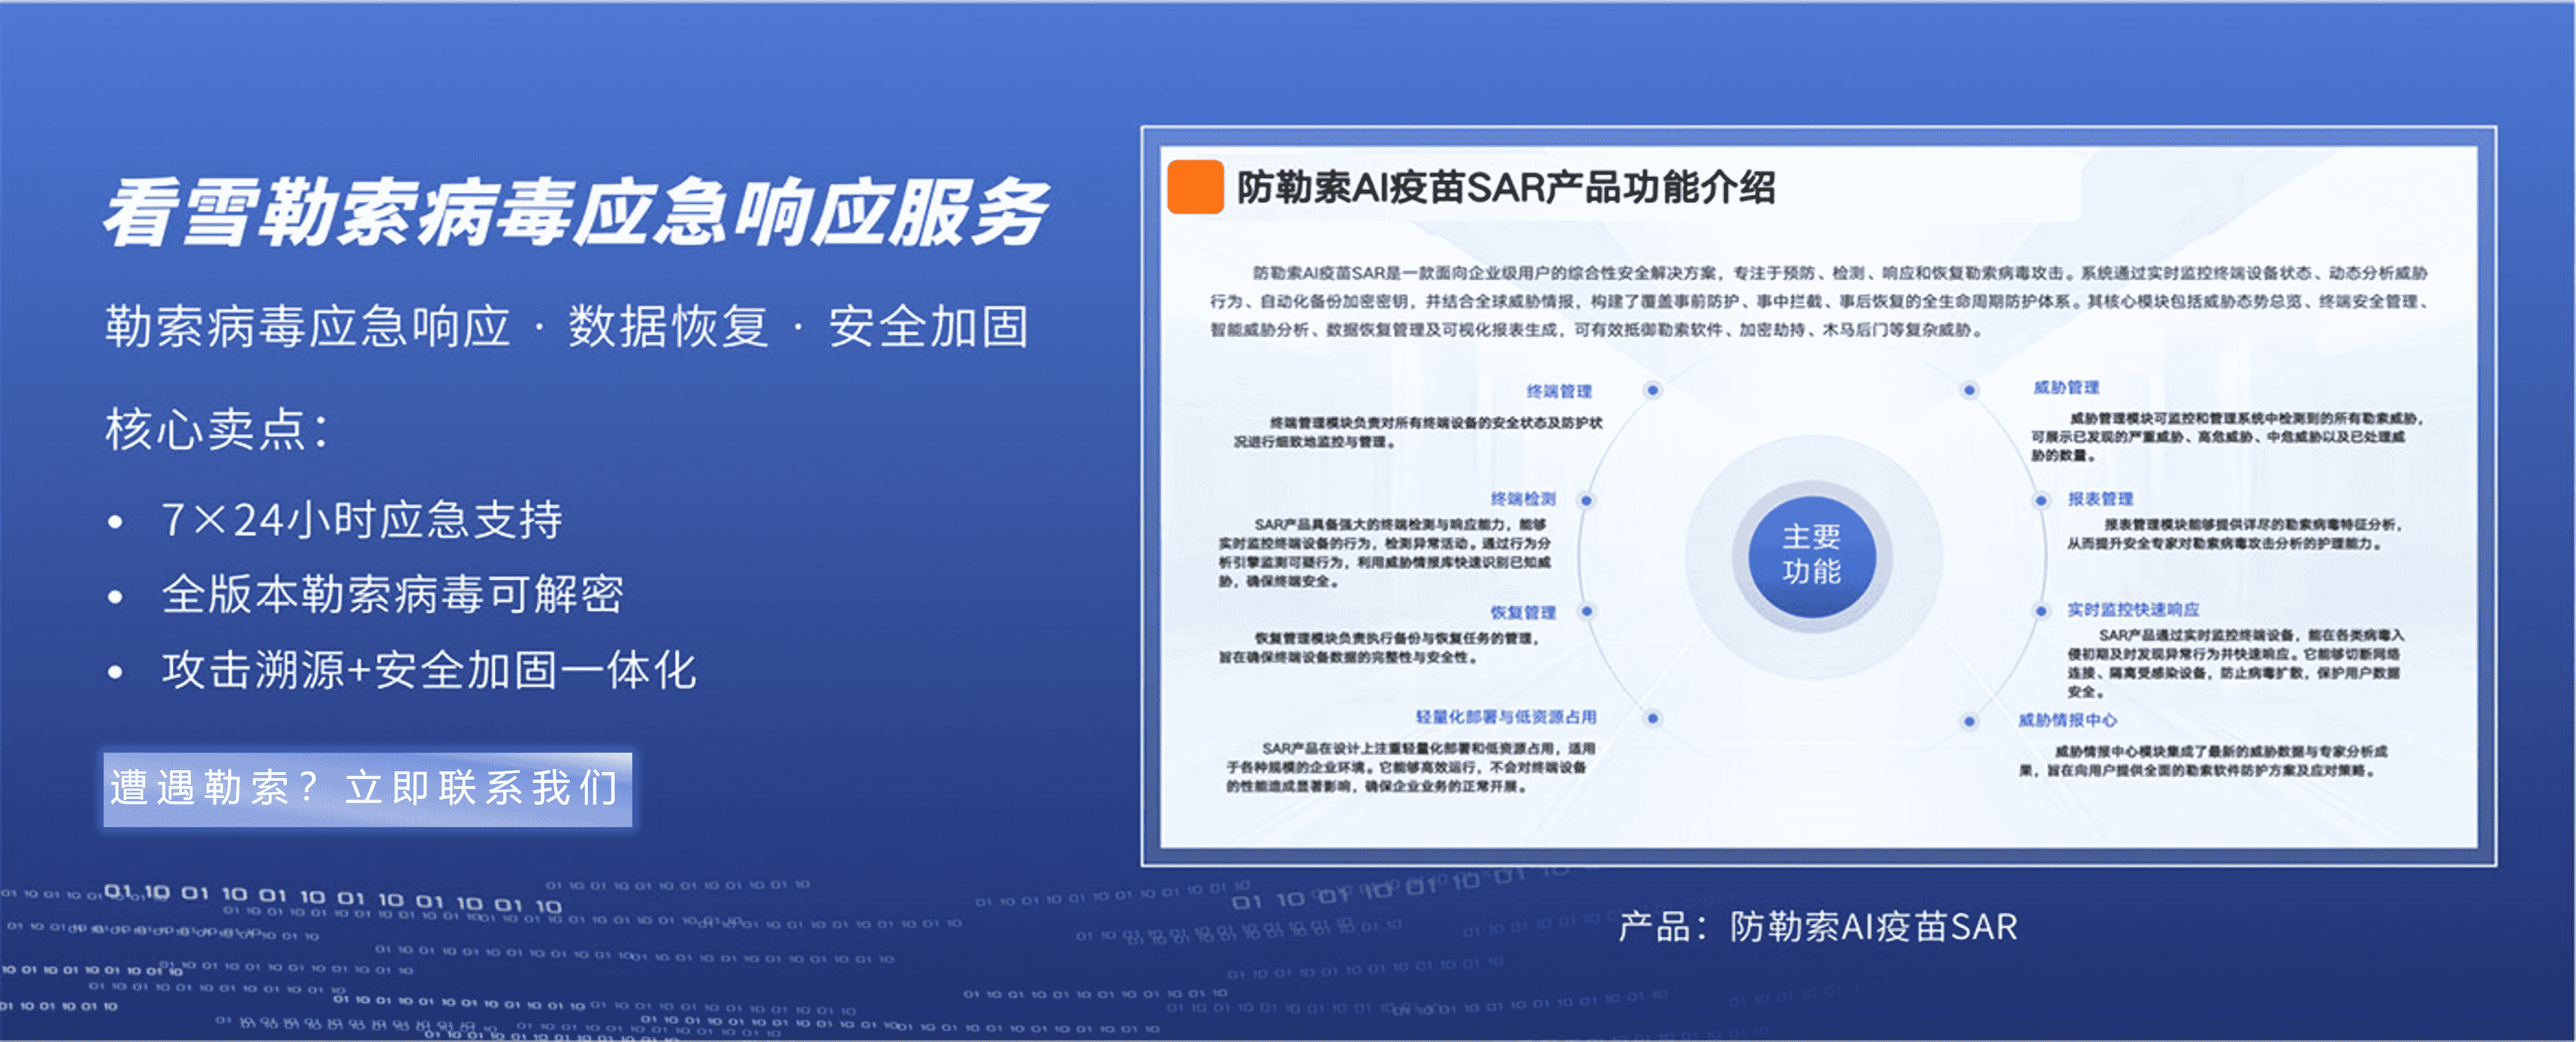The width and height of the screenshot is (2576, 1042).
Task: Click the 实时监控快速响应 node icon
Action: tap(2041, 611)
